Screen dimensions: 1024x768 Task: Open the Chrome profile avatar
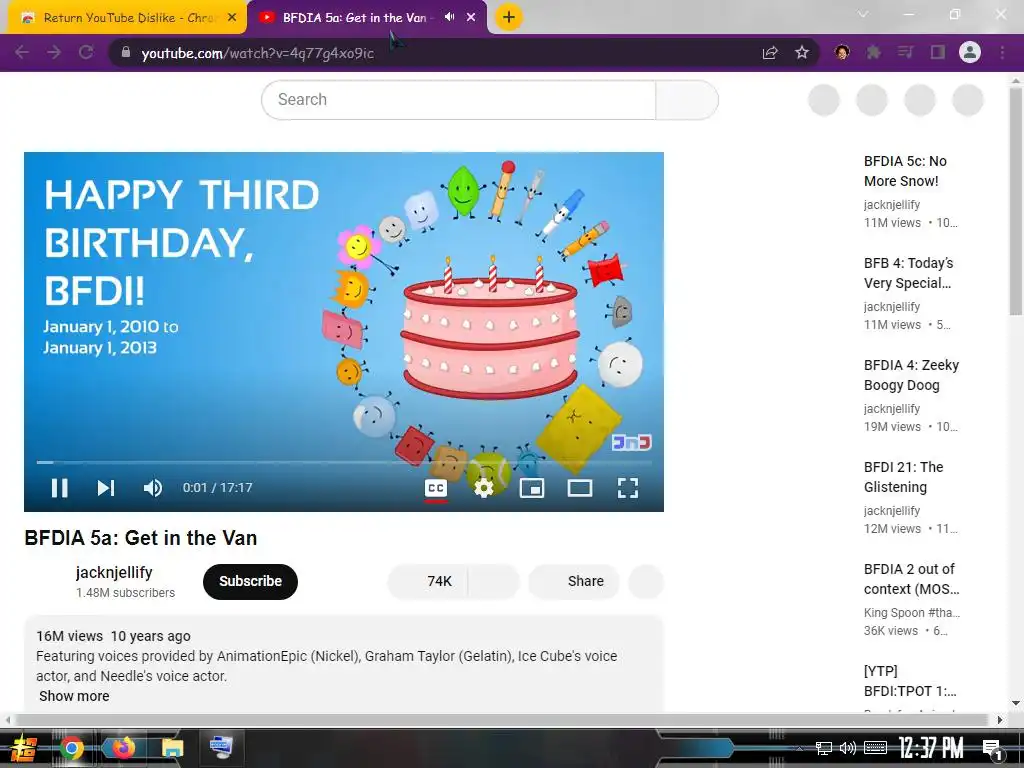click(970, 52)
